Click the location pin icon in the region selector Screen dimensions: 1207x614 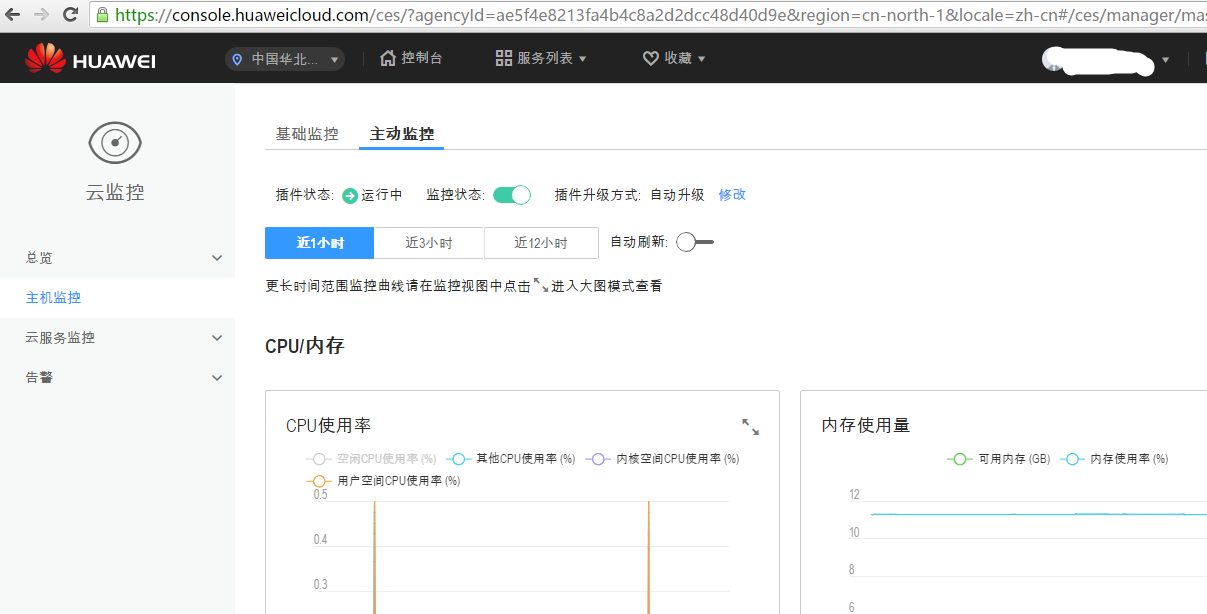(237, 60)
